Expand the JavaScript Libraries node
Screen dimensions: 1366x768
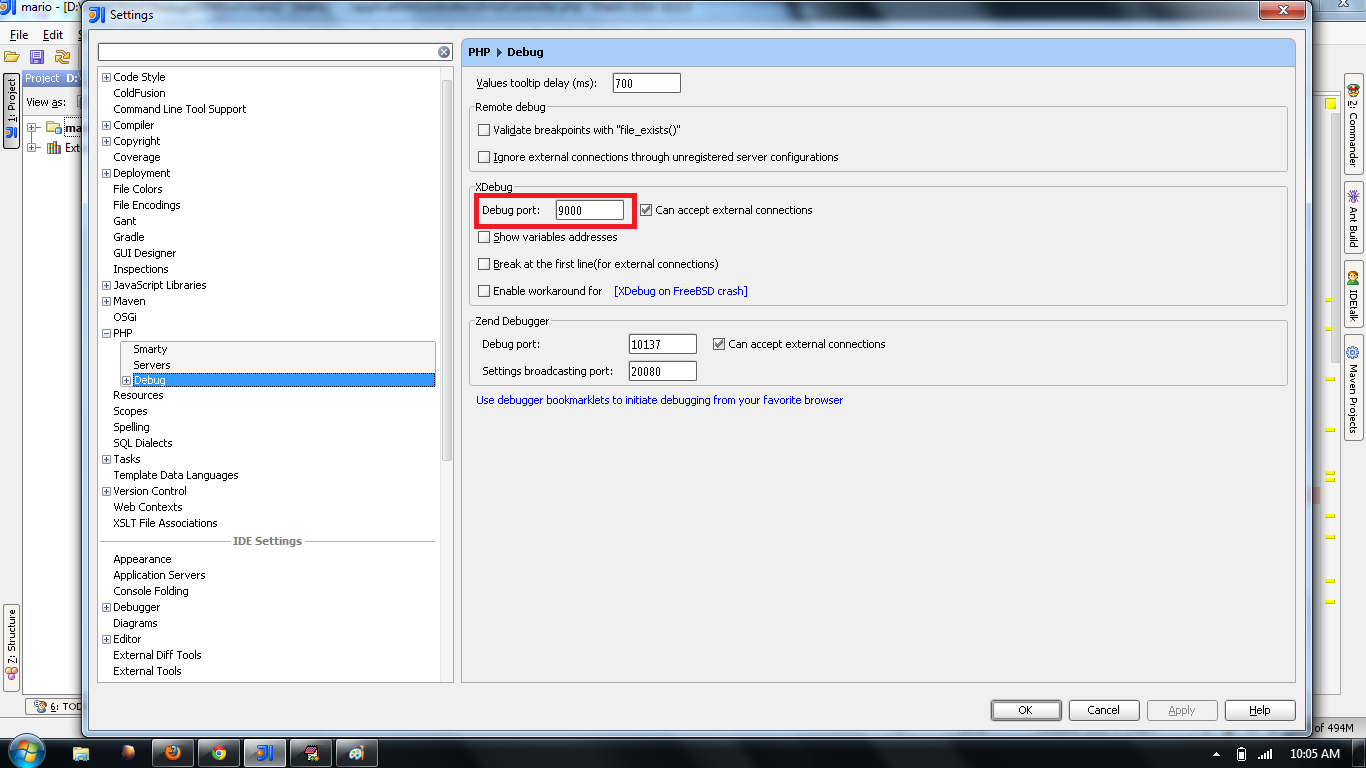106,285
